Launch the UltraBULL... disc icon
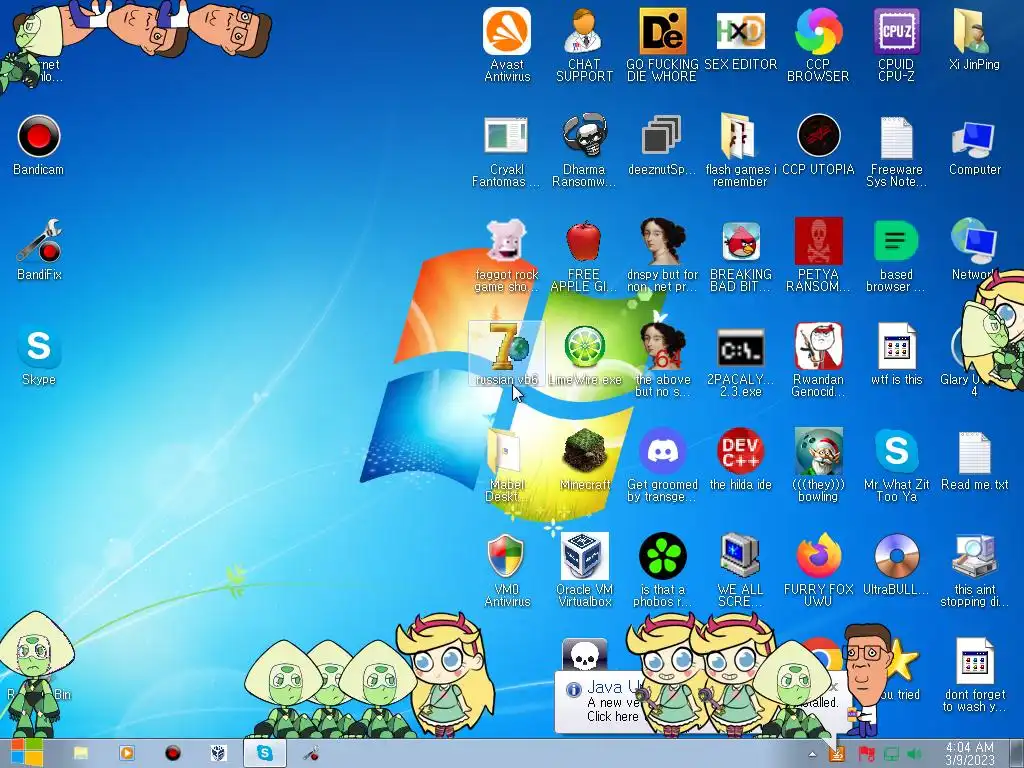Viewport: 1024px width, 768px height. pyautogui.click(x=896, y=565)
